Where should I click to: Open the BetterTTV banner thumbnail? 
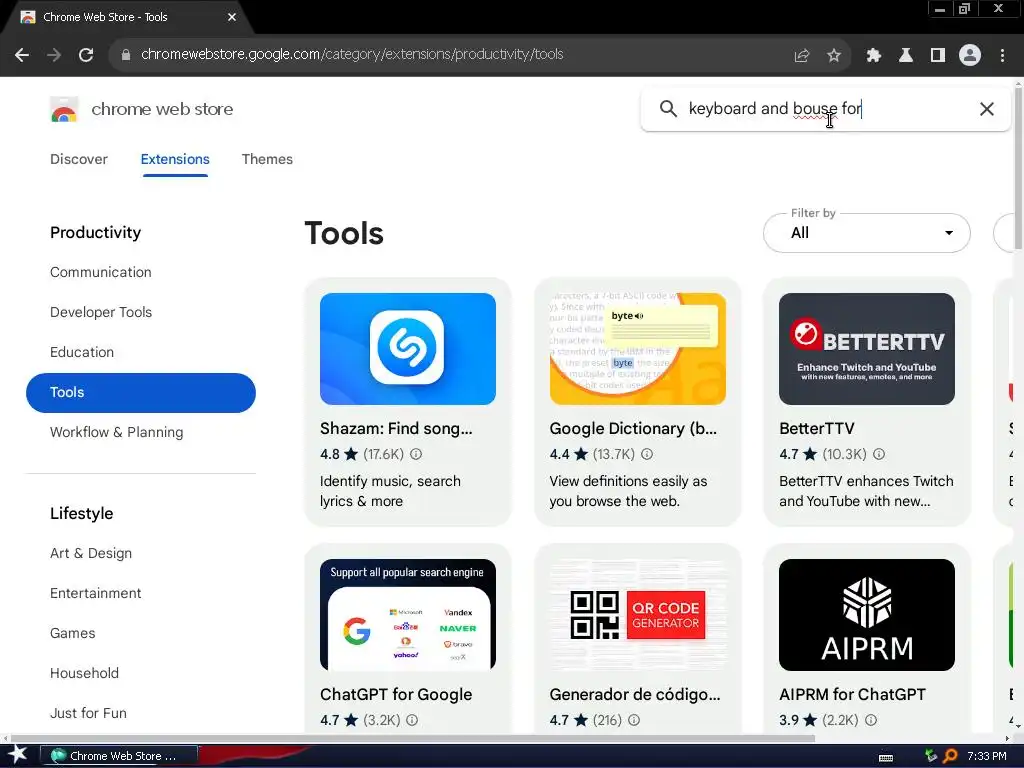point(867,349)
